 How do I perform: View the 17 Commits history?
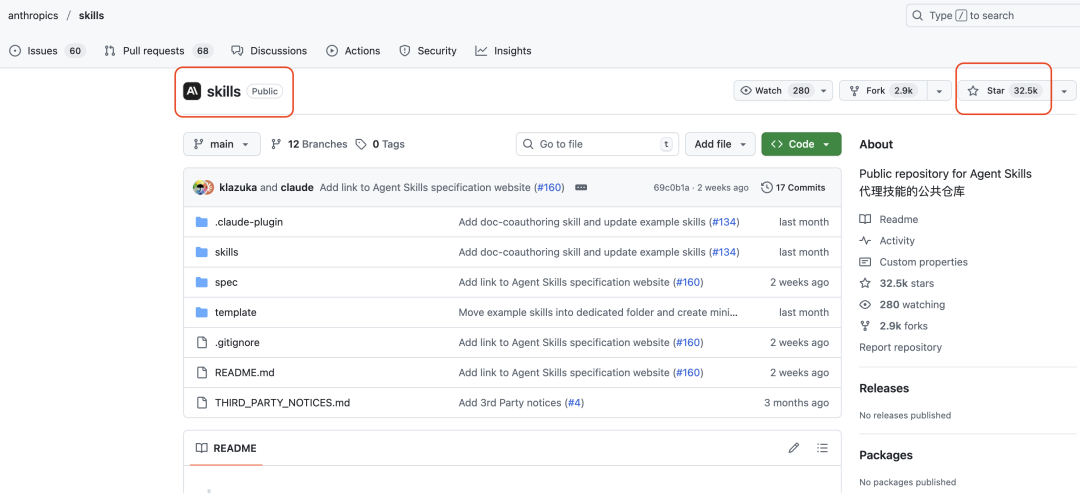click(x=793, y=187)
